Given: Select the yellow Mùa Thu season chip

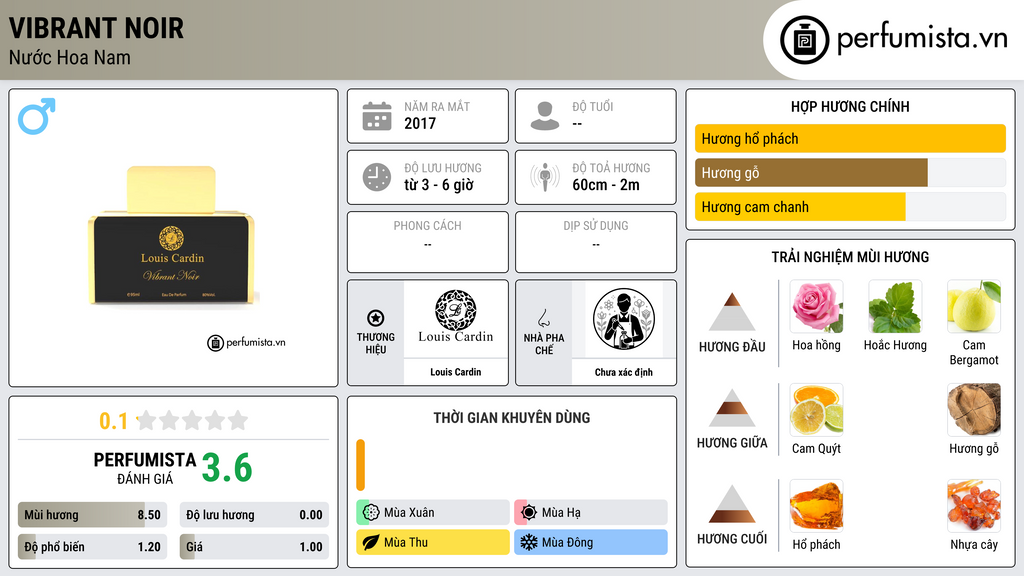Looking at the screenshot, I should click(x=432, y=542).
